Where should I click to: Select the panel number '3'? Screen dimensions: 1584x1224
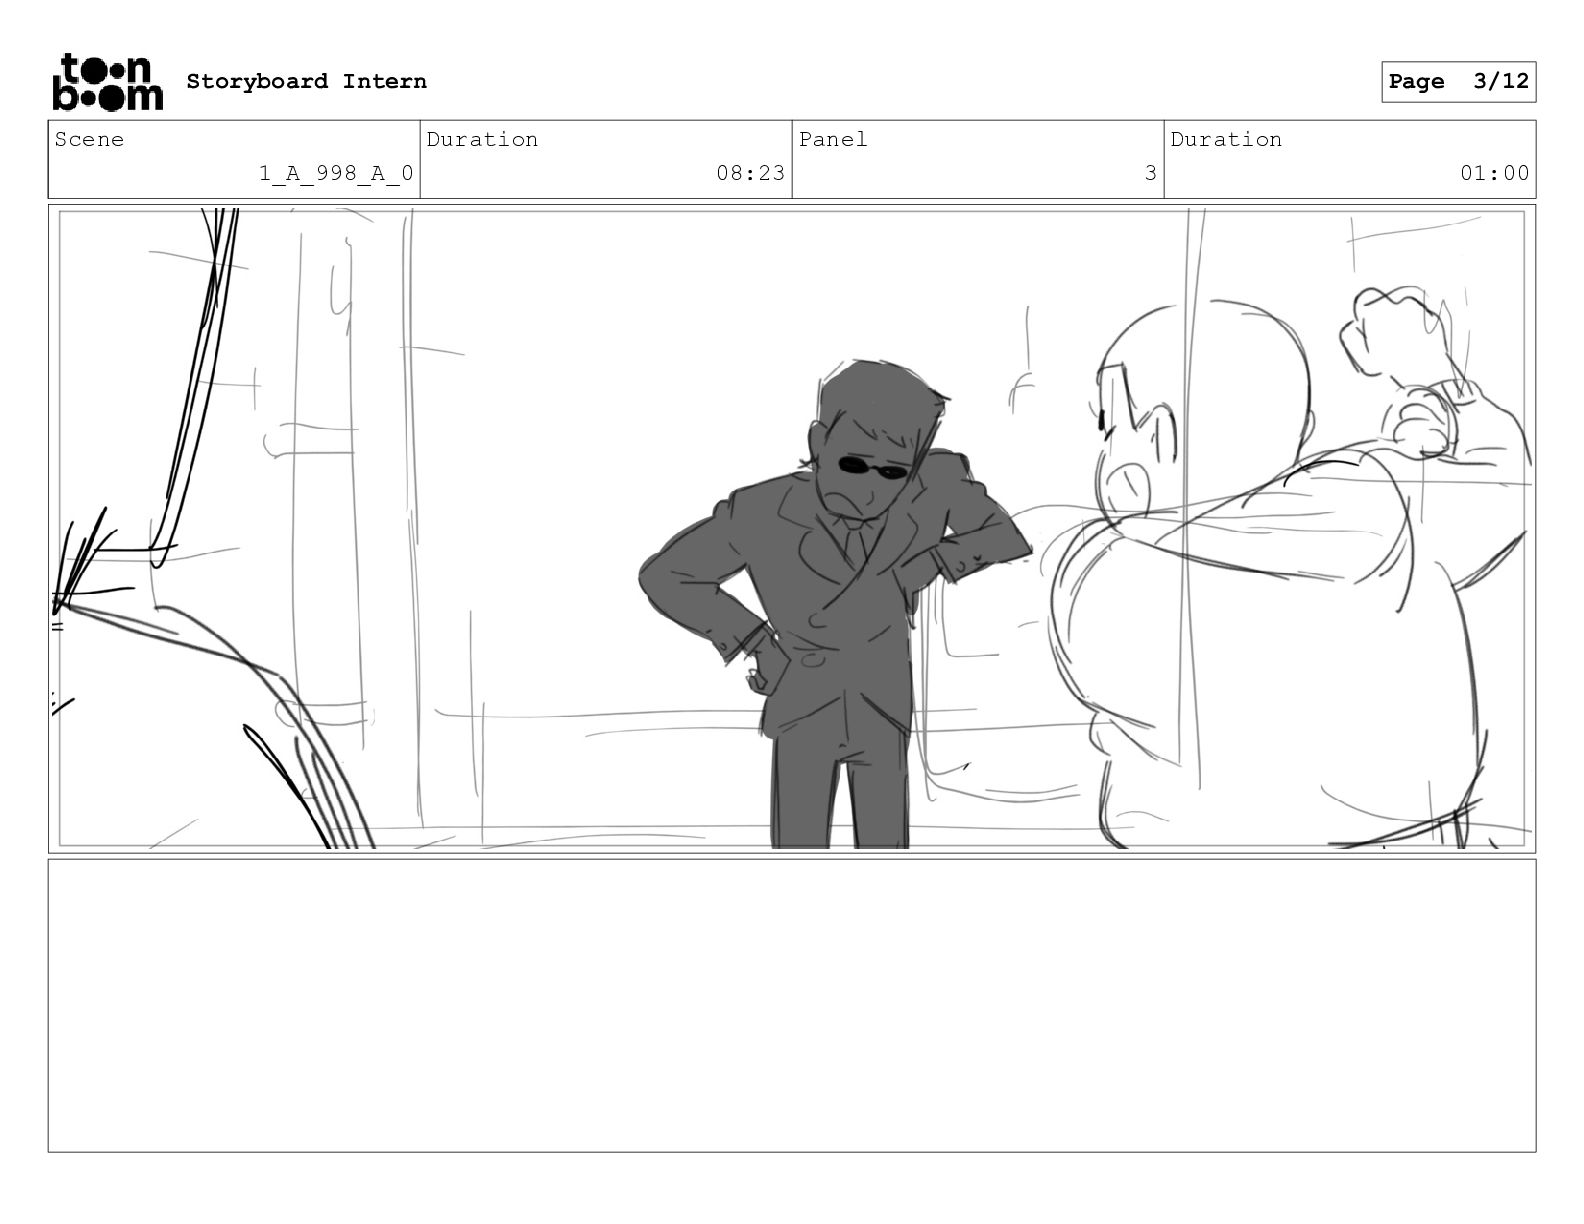(x=1150, y=173)
